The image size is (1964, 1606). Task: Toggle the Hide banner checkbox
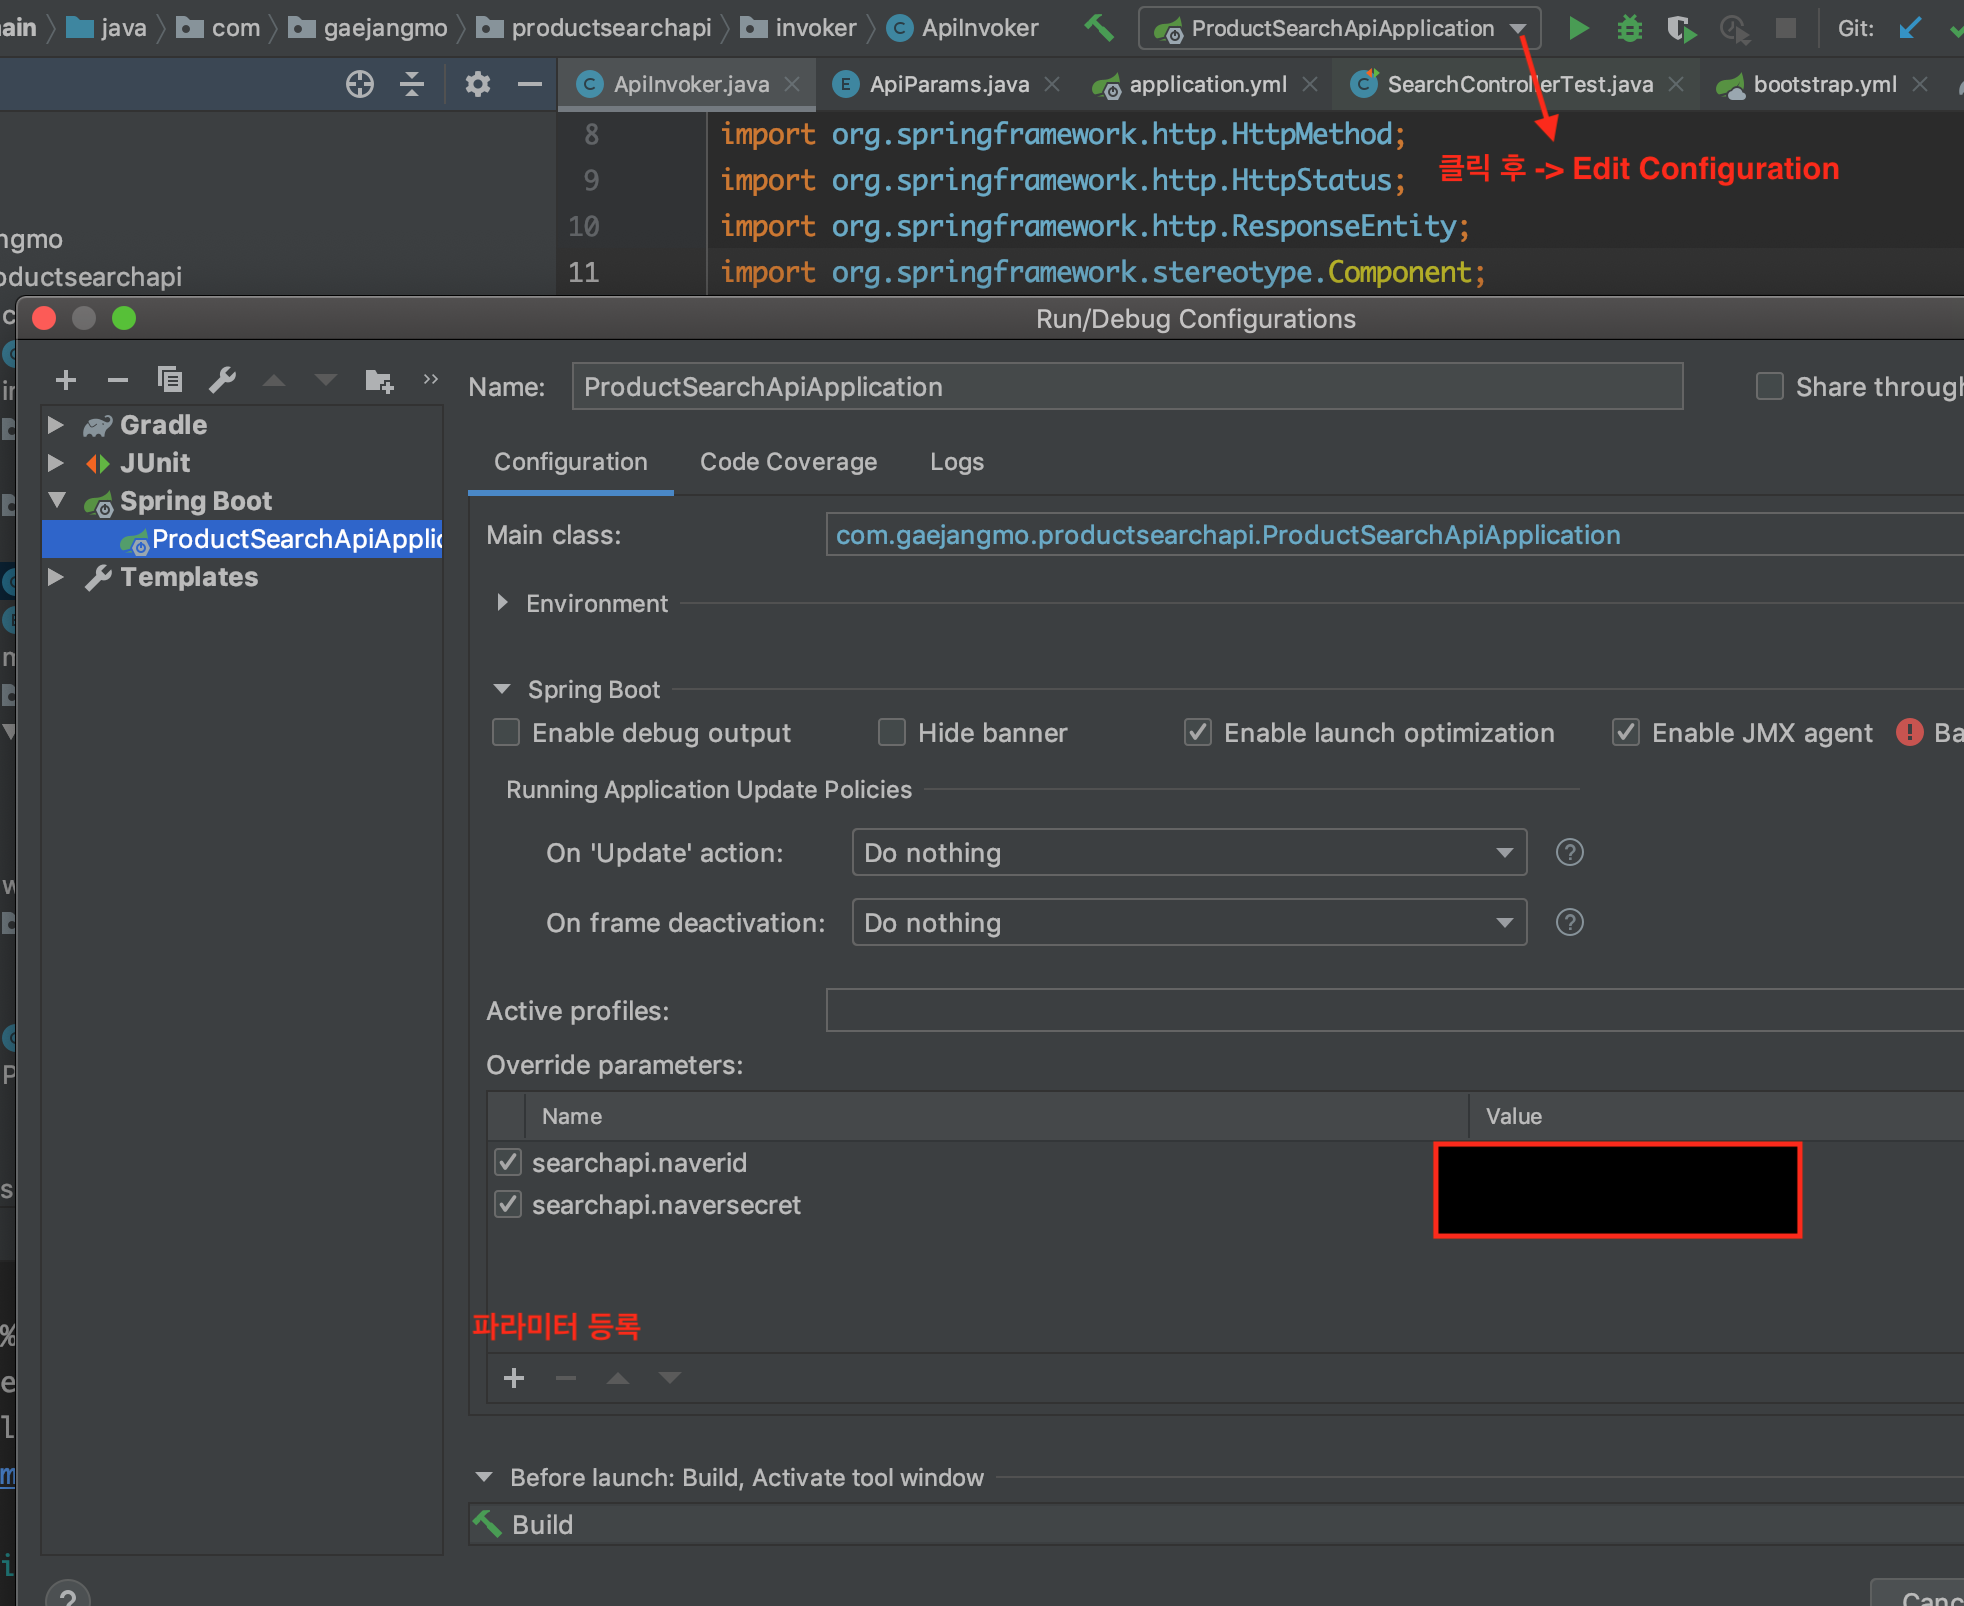click(x=891, y=733)
